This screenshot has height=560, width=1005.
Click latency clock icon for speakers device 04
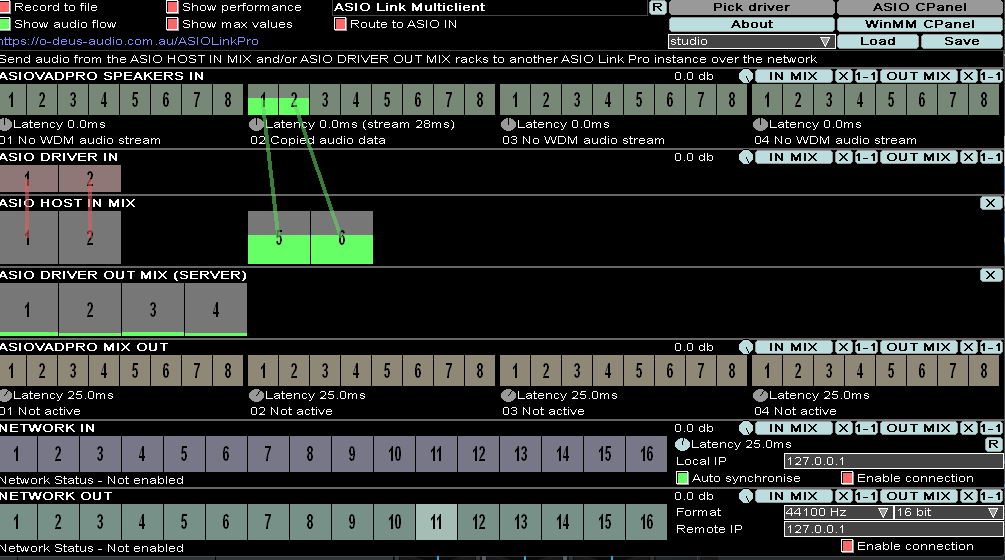(760, 124)
